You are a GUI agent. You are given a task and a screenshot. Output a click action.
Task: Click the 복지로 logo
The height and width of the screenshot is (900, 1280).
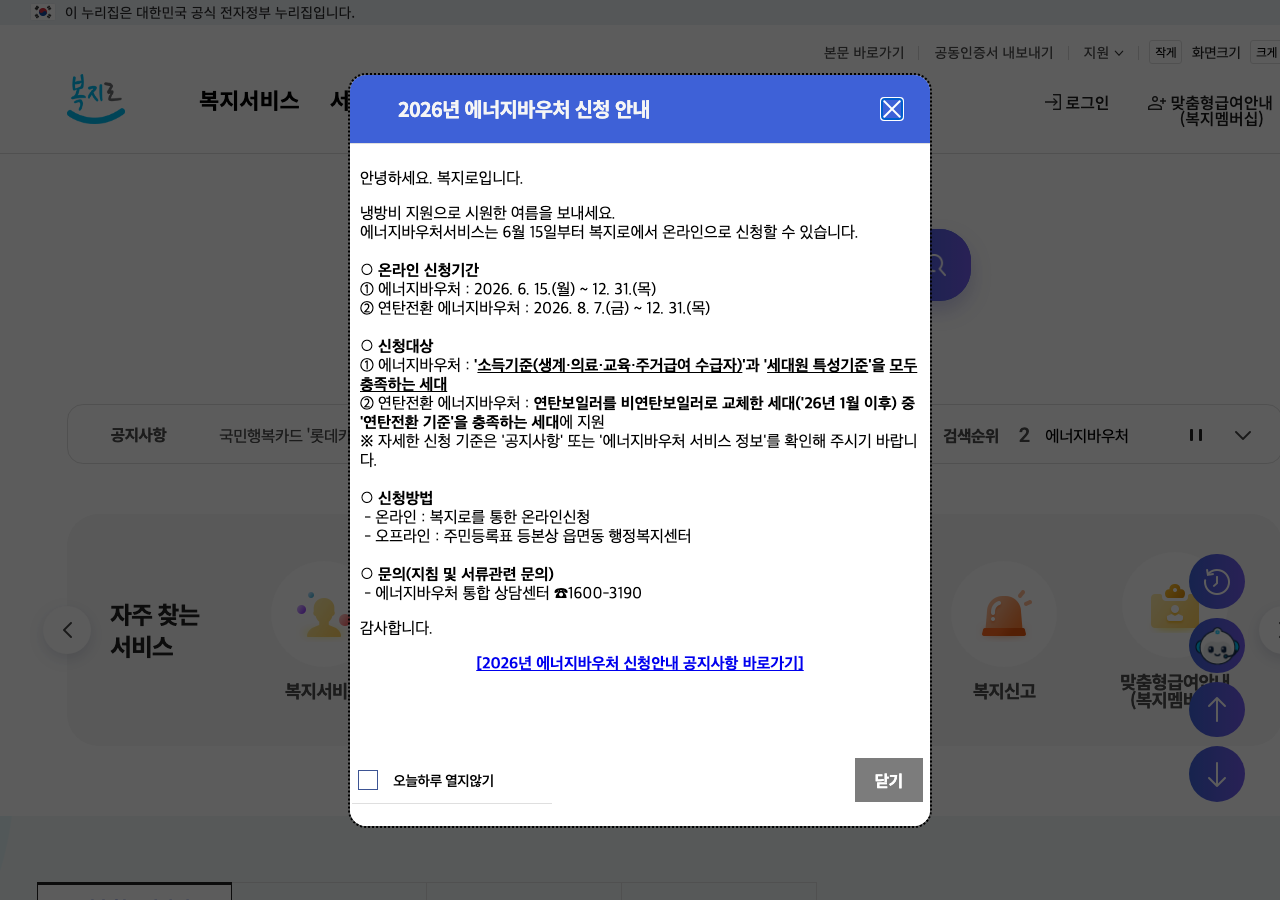pyautogui.click(x=96, y=100)
